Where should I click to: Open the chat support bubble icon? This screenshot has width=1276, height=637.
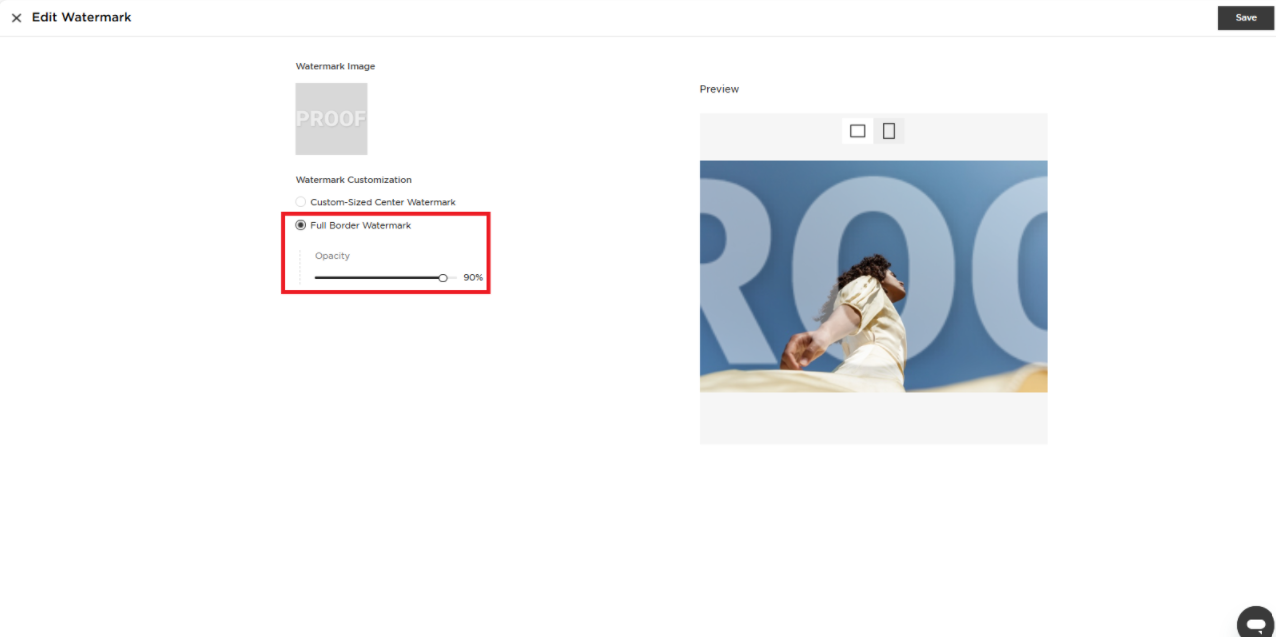coord(1254,622)
